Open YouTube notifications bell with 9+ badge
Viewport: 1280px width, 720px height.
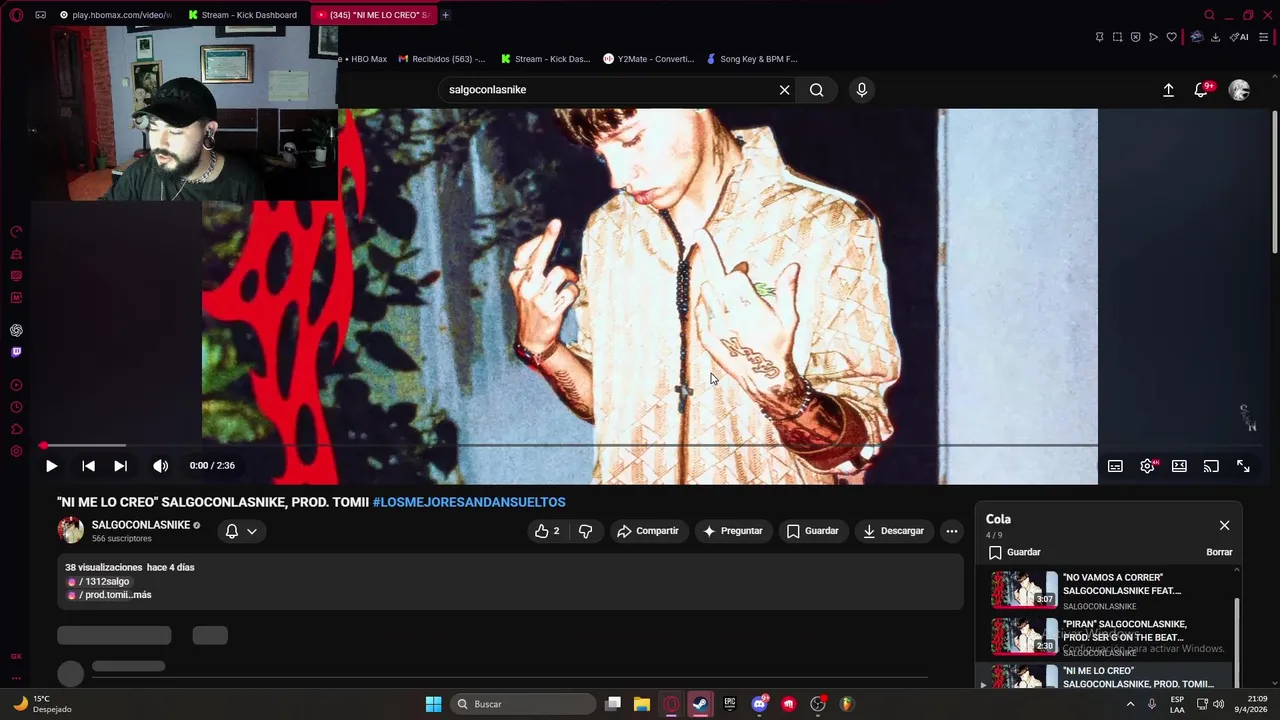point(1202,90)
